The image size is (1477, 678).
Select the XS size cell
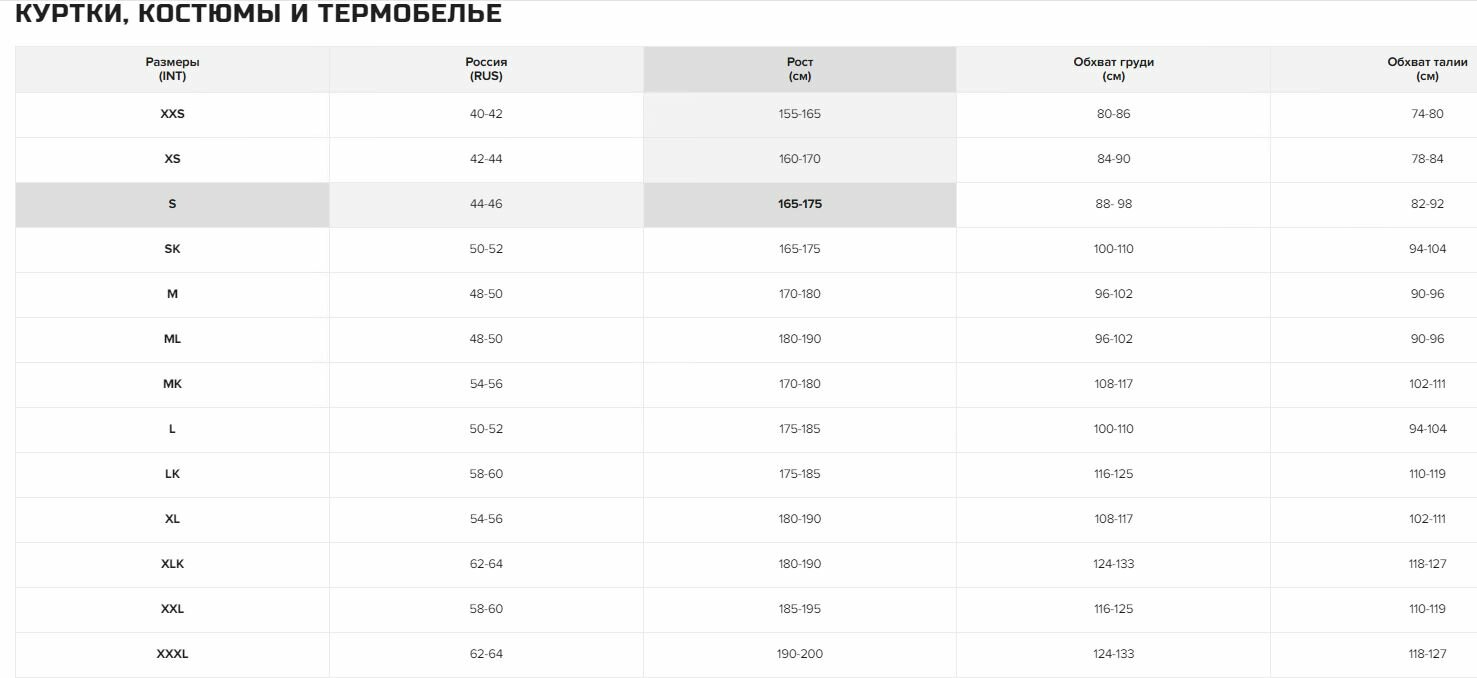click(172, 159)
